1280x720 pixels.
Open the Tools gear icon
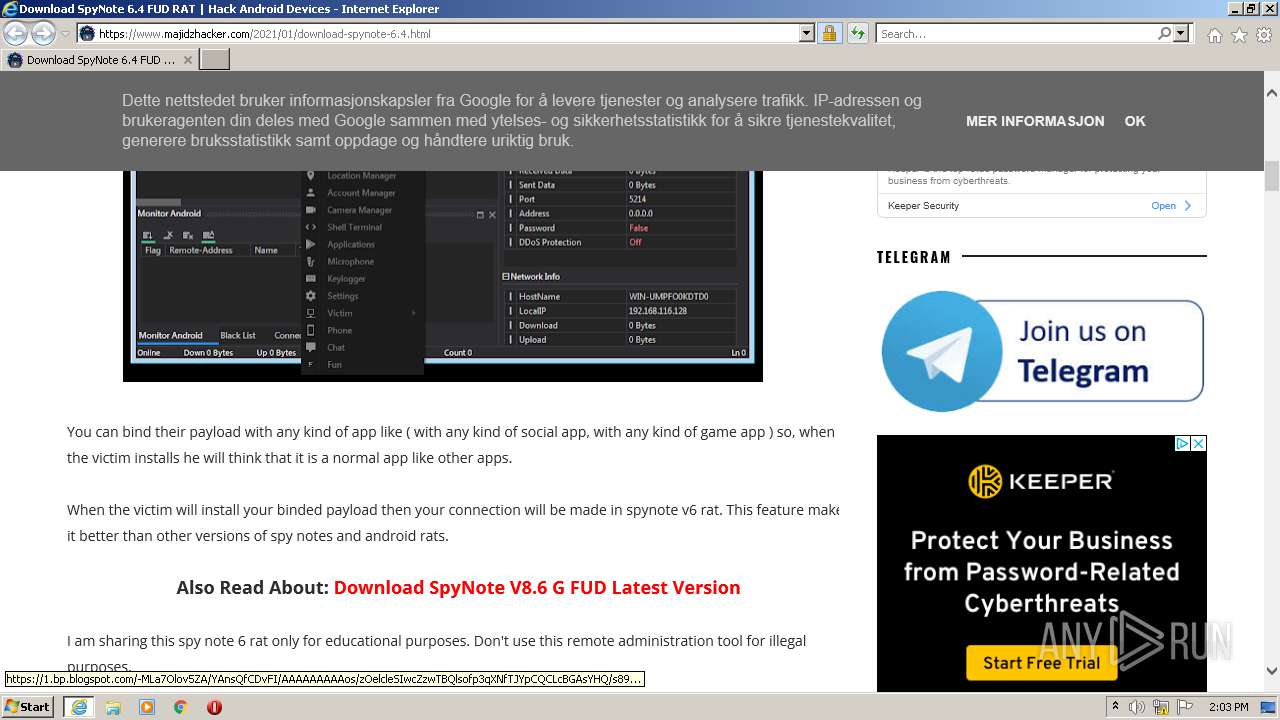tap(1264, 35)
